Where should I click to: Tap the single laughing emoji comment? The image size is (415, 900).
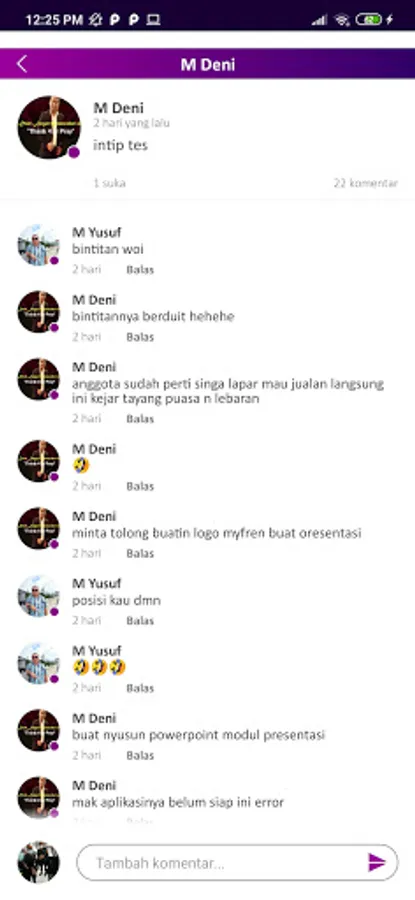point(81,465)
